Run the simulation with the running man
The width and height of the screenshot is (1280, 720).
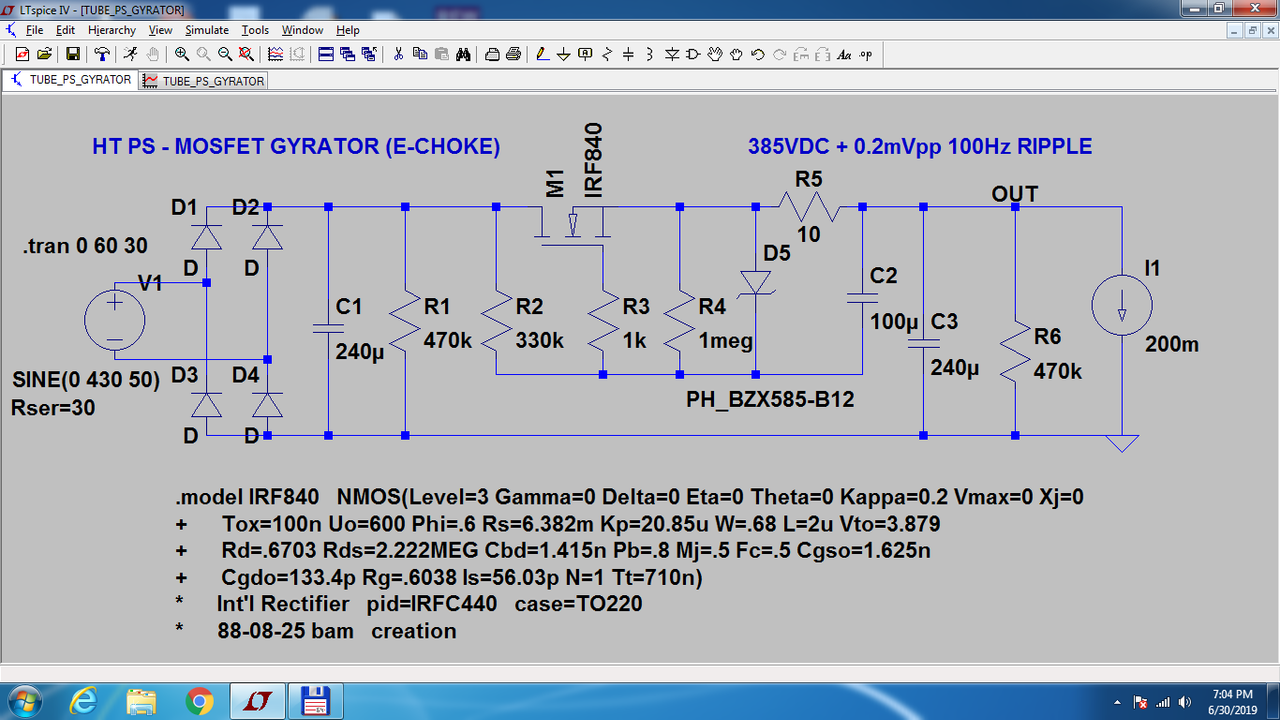point(131,54)
